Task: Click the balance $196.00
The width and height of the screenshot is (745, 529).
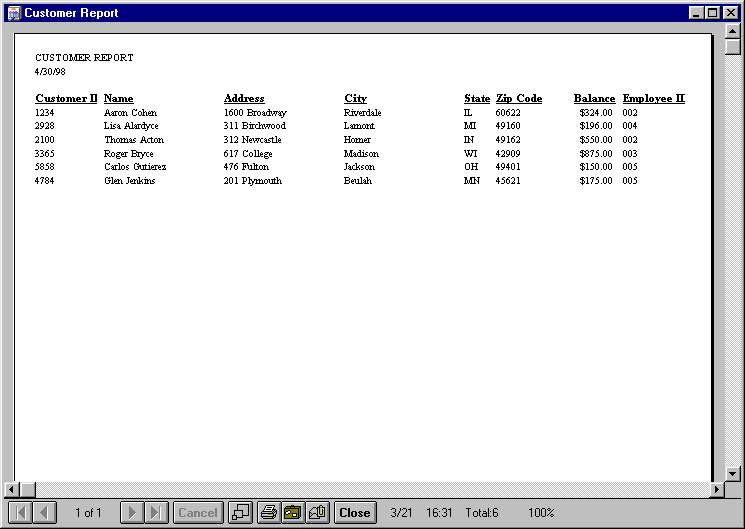Action: [x=596, y=126]
